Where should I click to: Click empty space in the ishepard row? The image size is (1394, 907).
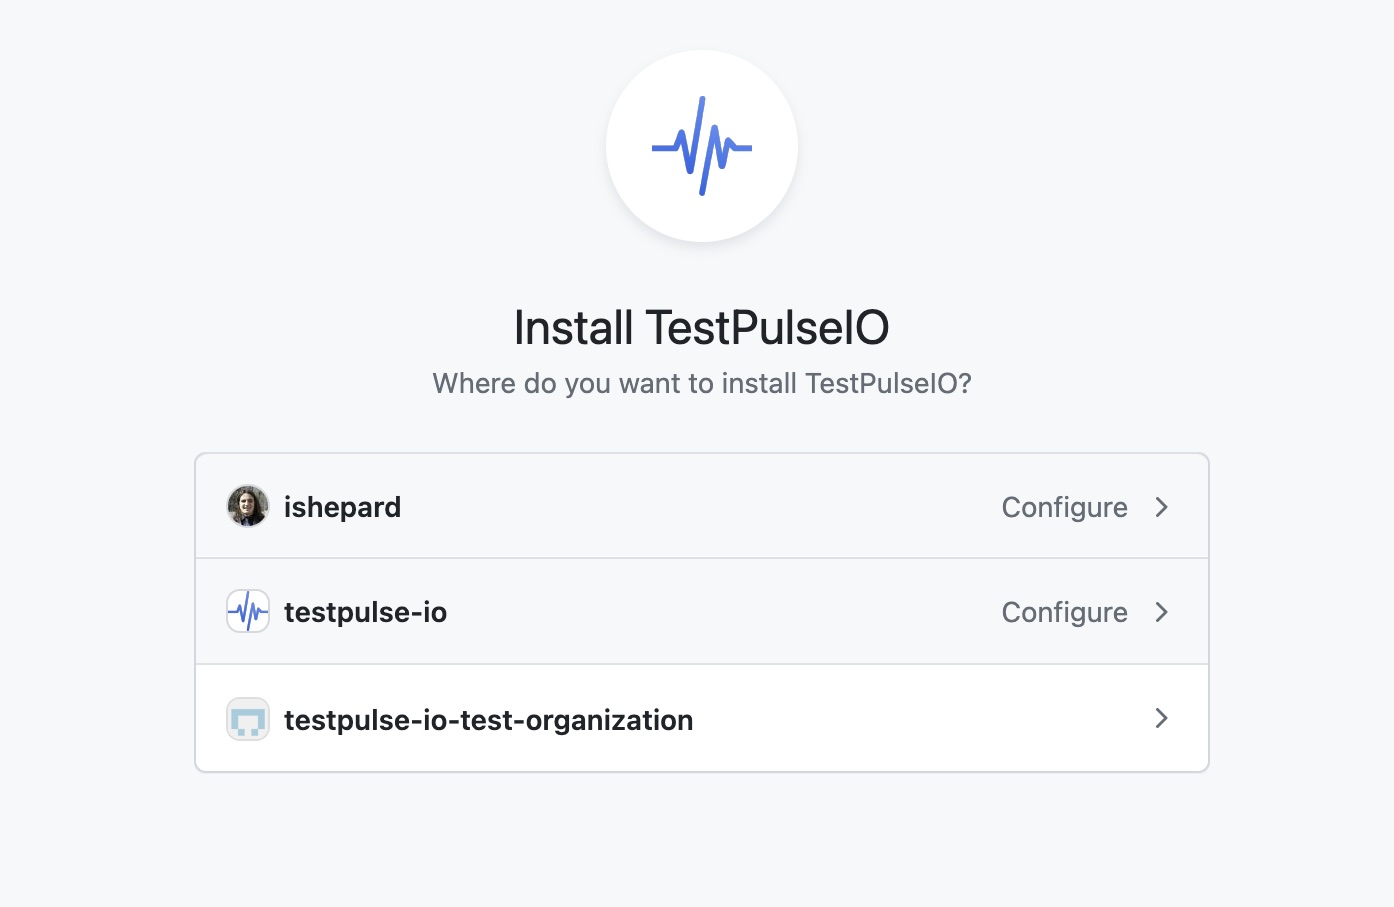coord(700,507)
